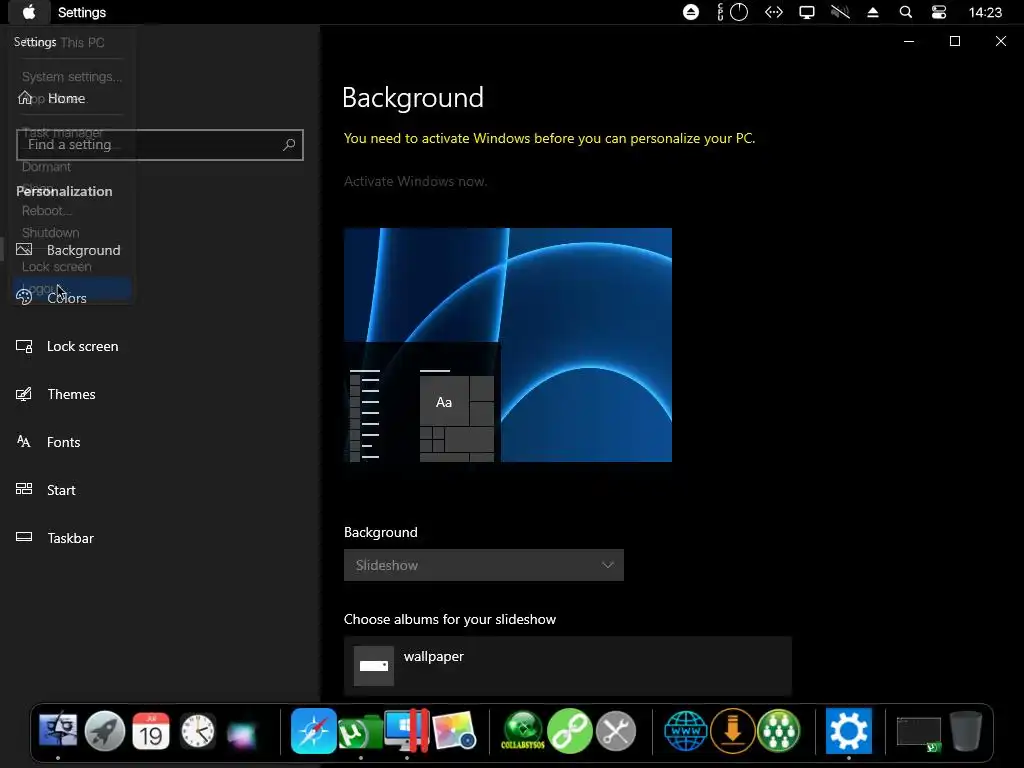This screenshot has width=1024, height=768.
Task: Click the search magnifier in Find a setting
Action: 289,145
